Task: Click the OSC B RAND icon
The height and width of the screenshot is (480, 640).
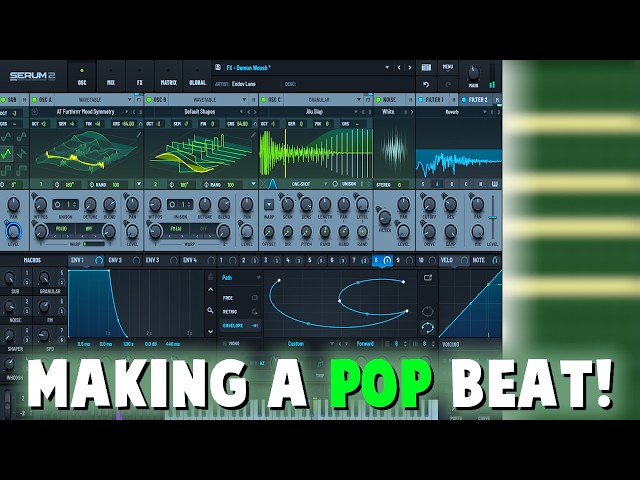Action: click(206, 184)
